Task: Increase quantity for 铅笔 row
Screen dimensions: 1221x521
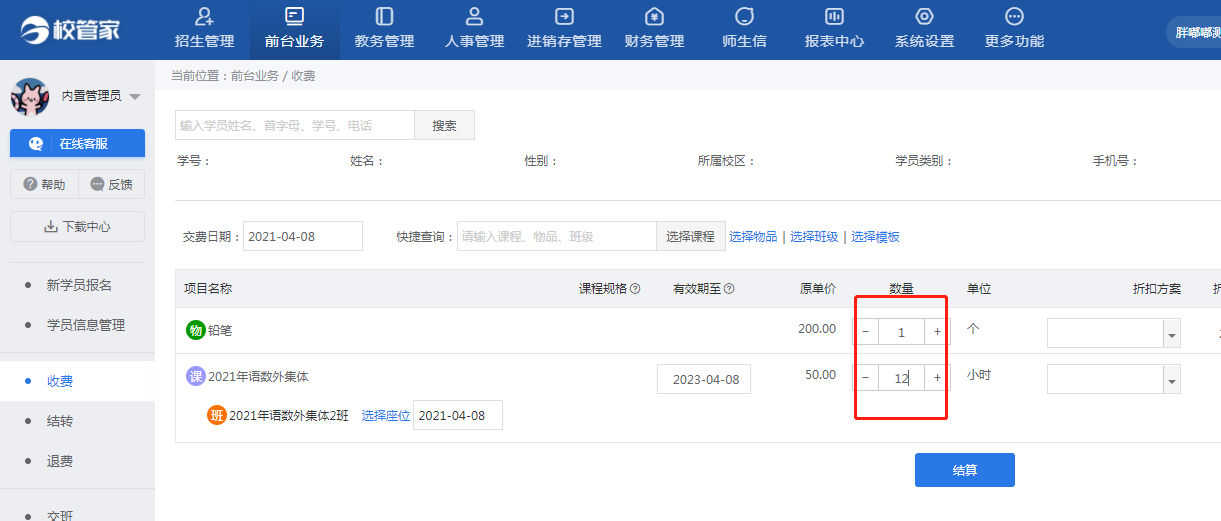Action: 937,332
